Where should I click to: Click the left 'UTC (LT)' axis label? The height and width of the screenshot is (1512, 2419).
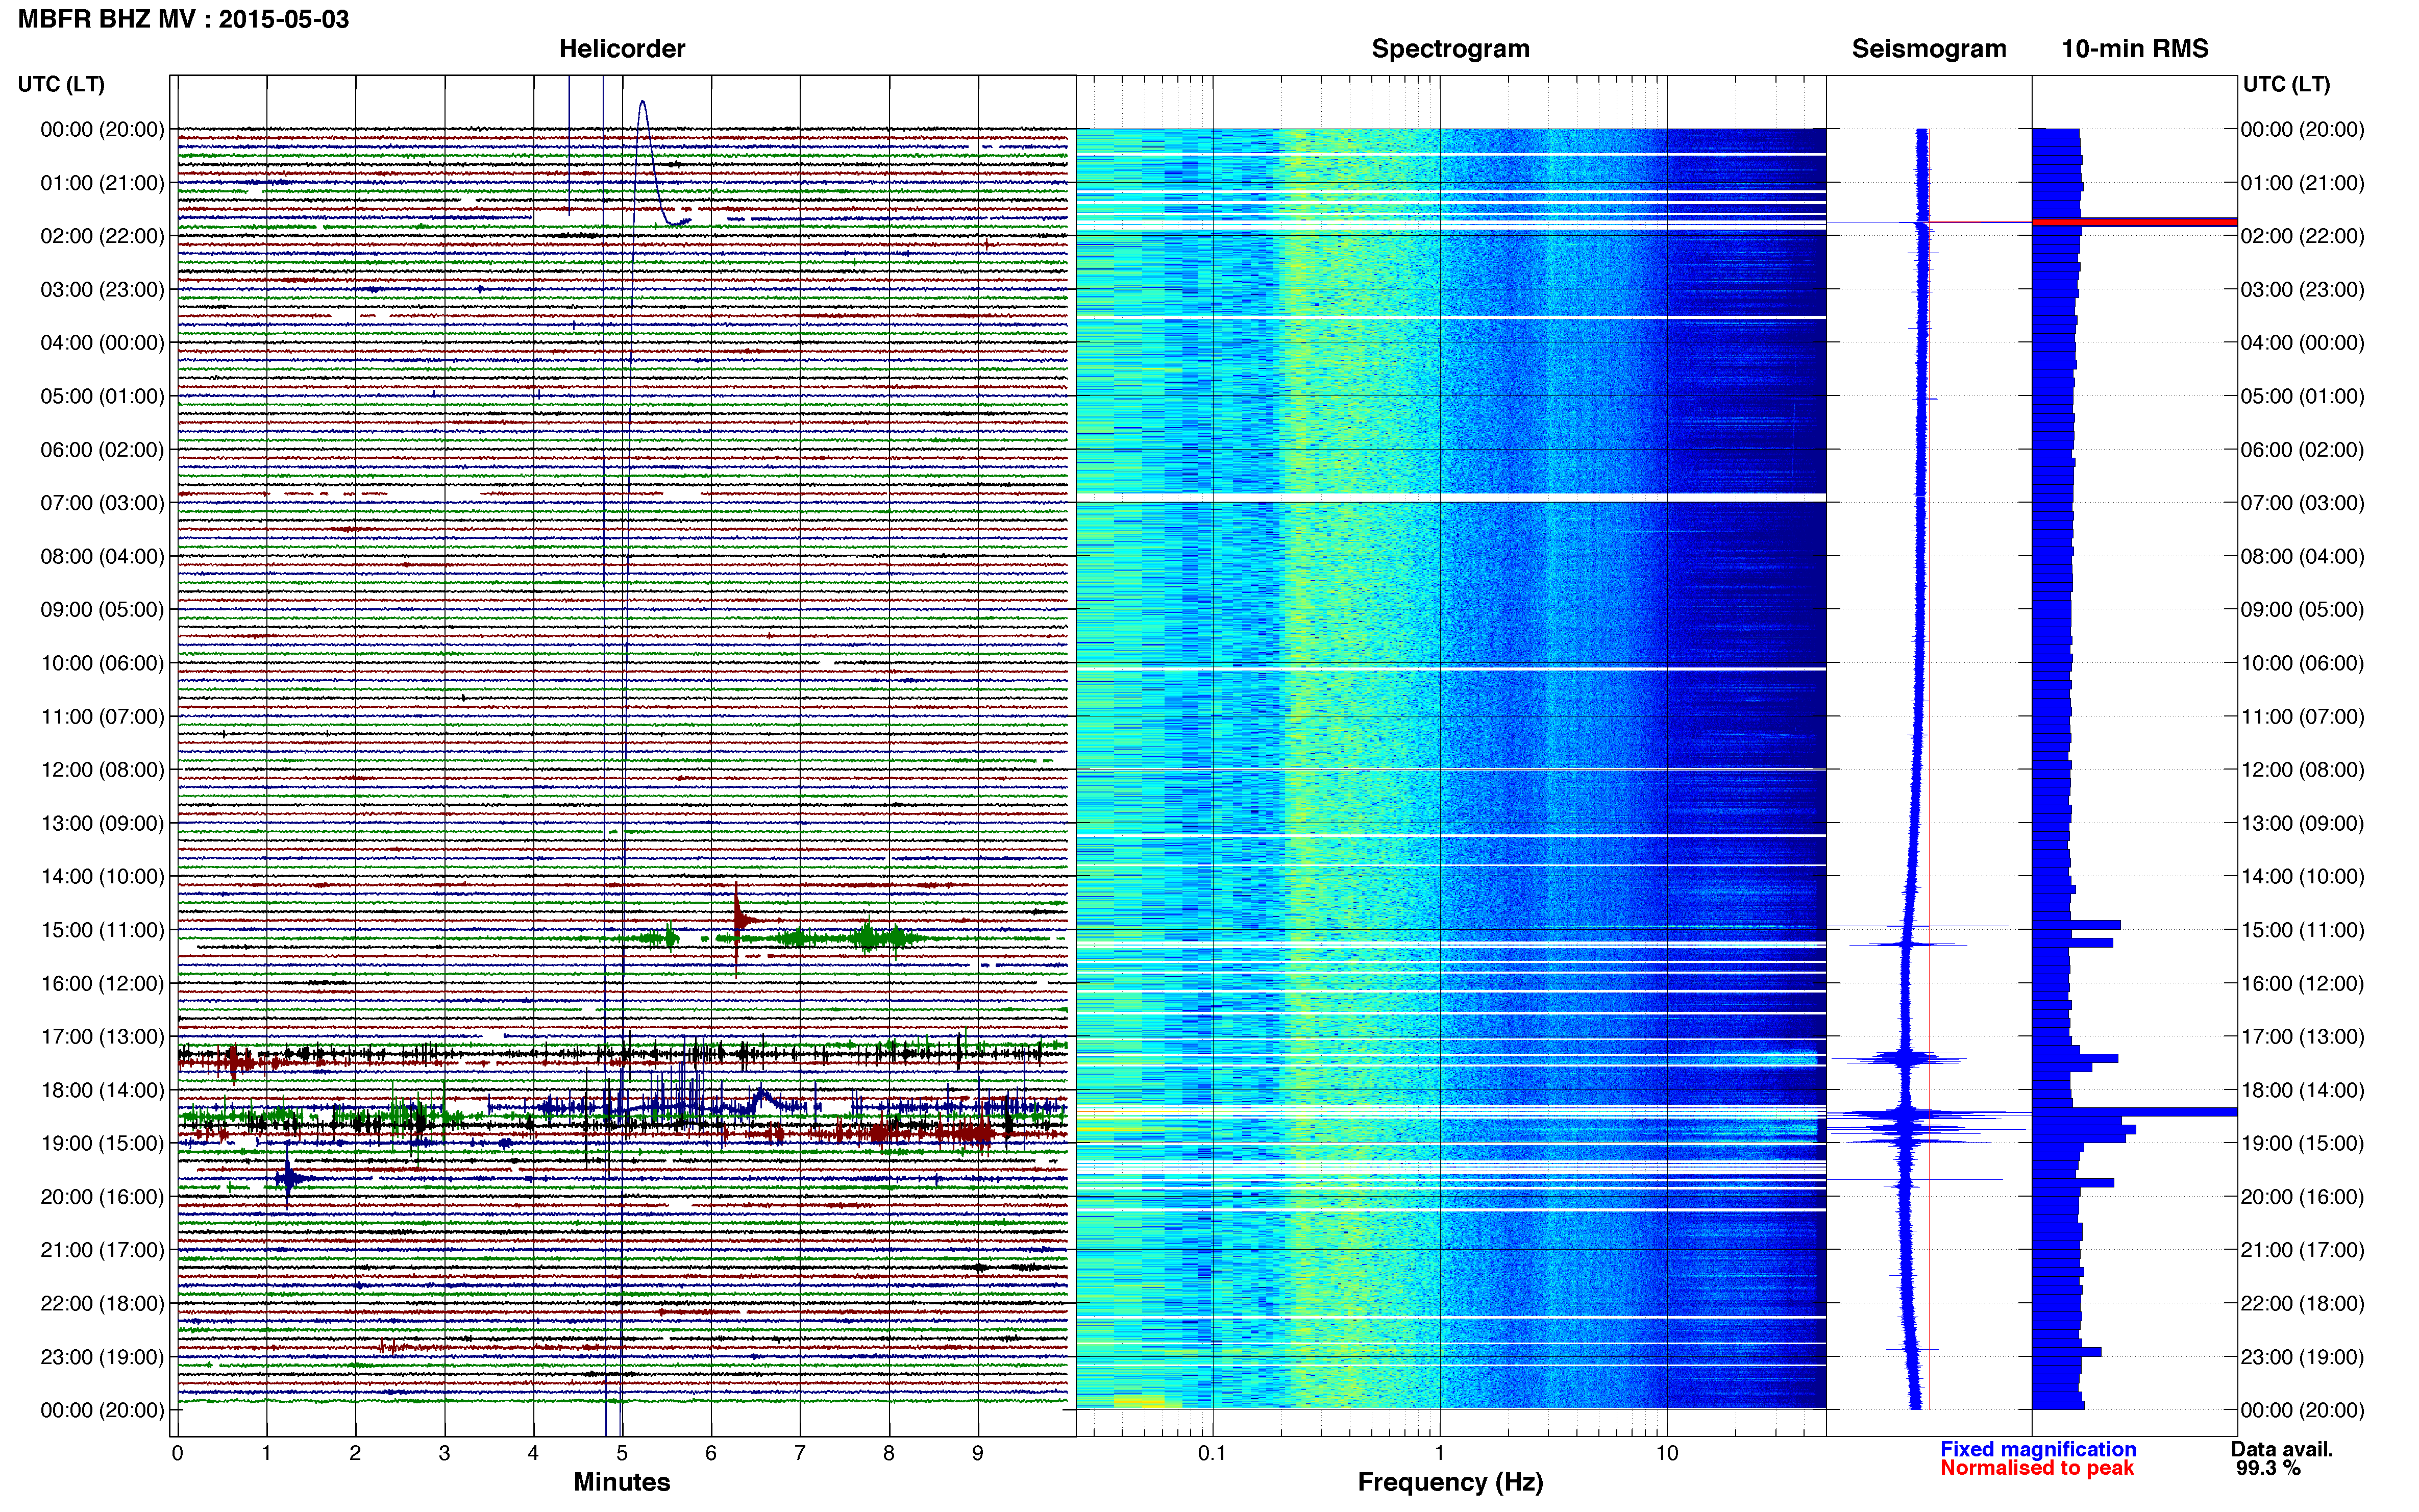[x=61, y=84]
